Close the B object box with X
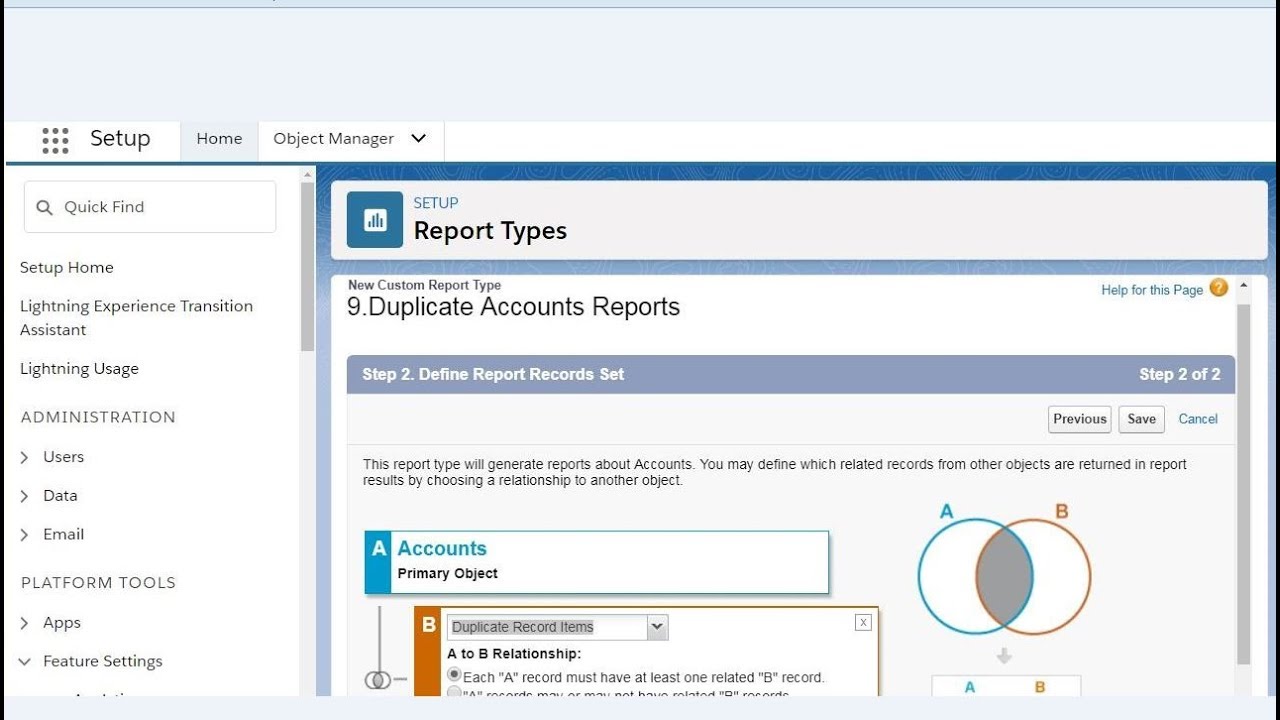Image resolution: width=1280 pixels, height=720 pixels. 863,622
